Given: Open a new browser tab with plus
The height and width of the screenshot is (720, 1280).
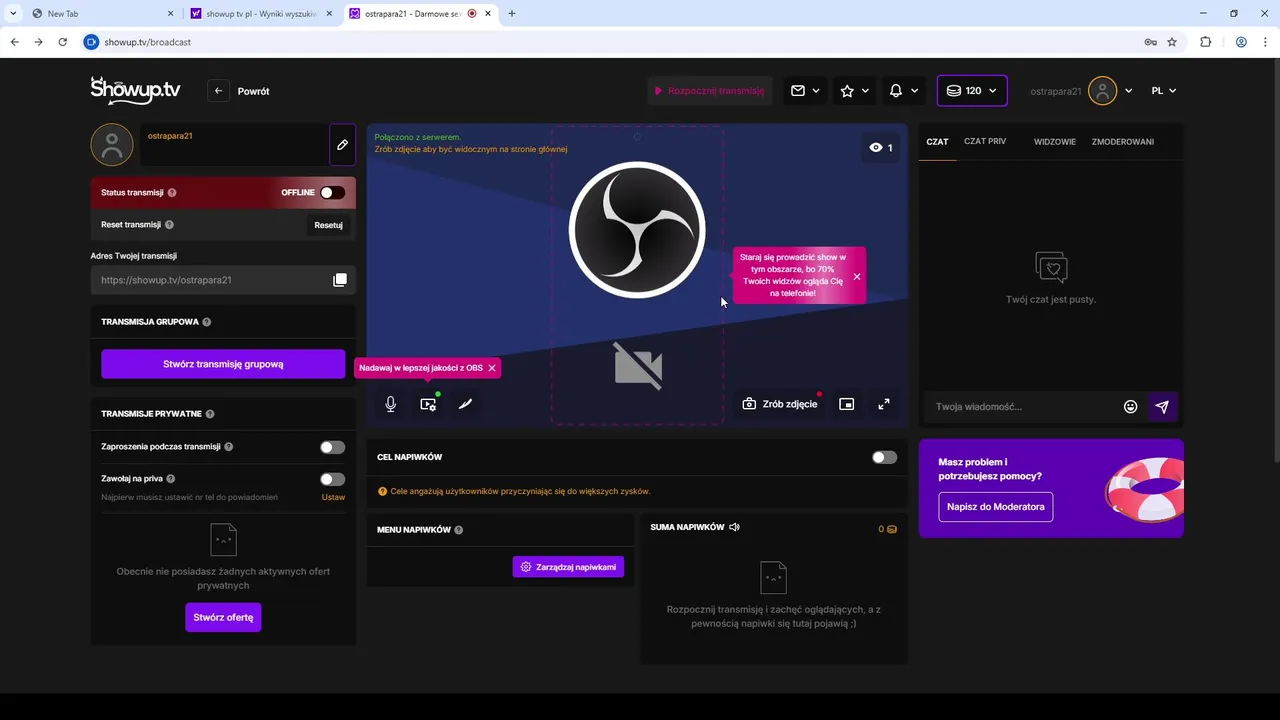Looking at the screenshot, I should 512,13.
